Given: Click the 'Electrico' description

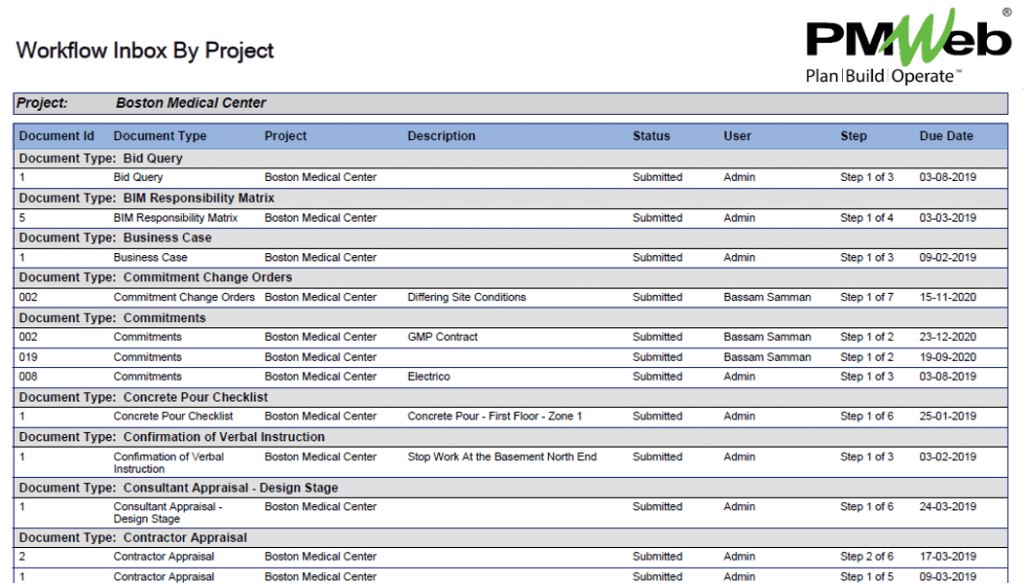Looking at the screenshot, I should [429, 377].
